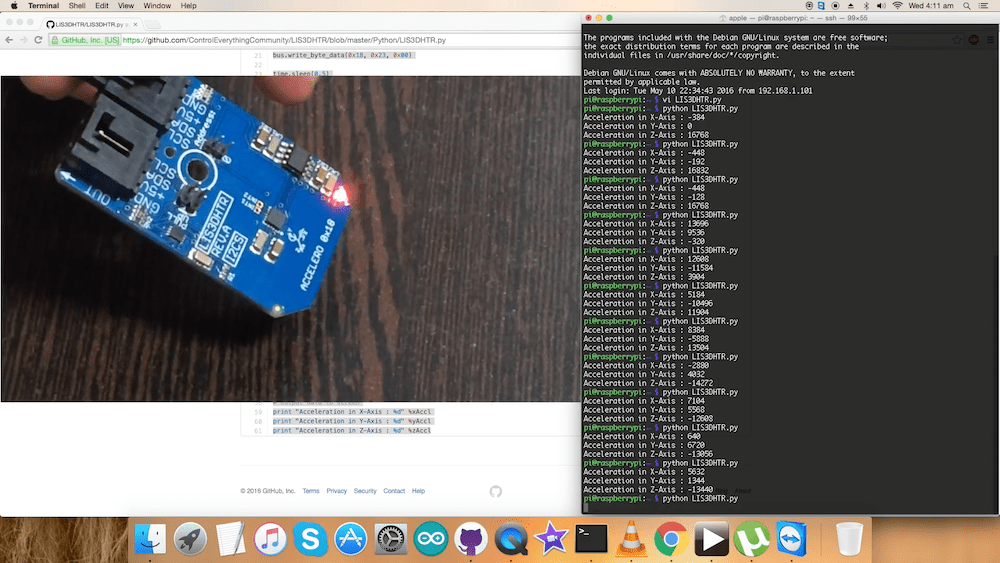Close the LIS3DHTR.py Chrome tab
This screenshot has height=563, width=1000.
[x=135, y=24]
